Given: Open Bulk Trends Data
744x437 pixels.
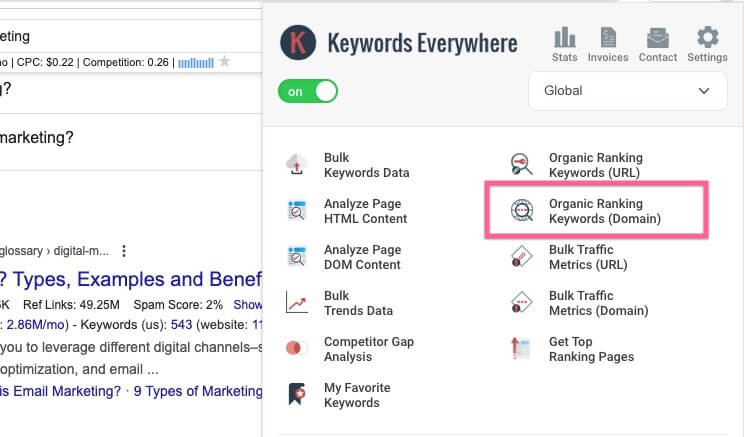Looking at the screenshot, I should tap(358, 303).
